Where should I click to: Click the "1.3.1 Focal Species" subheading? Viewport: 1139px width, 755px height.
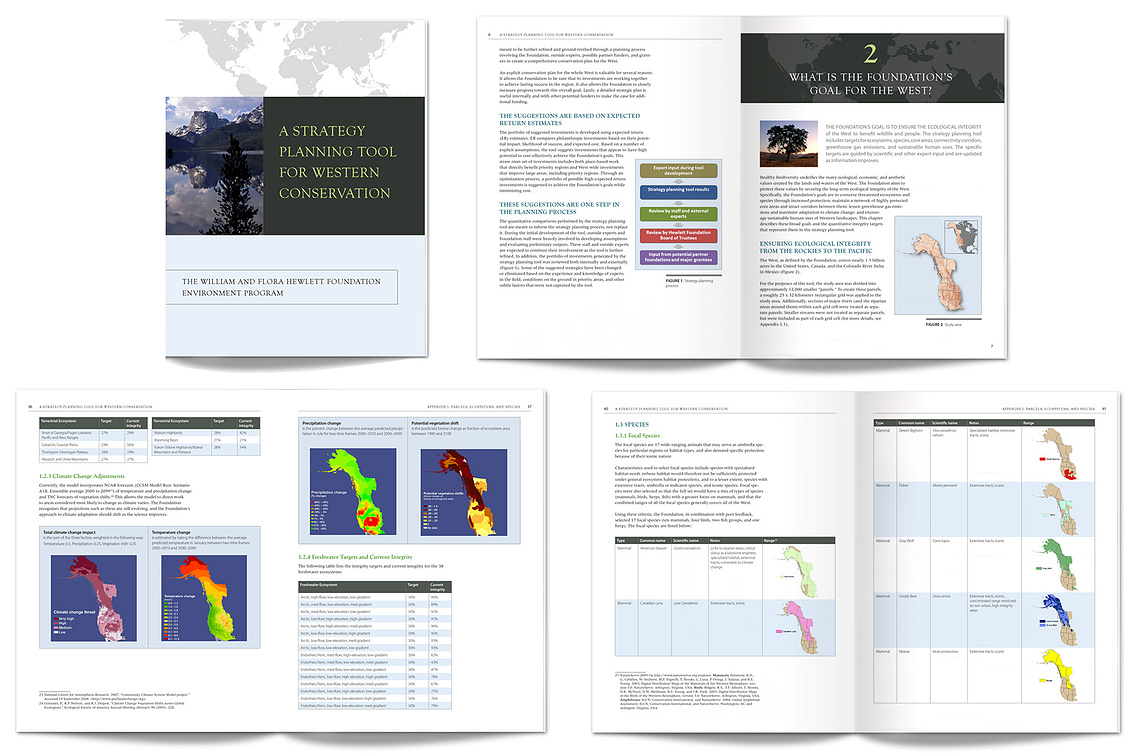click(x=638, y=436)
